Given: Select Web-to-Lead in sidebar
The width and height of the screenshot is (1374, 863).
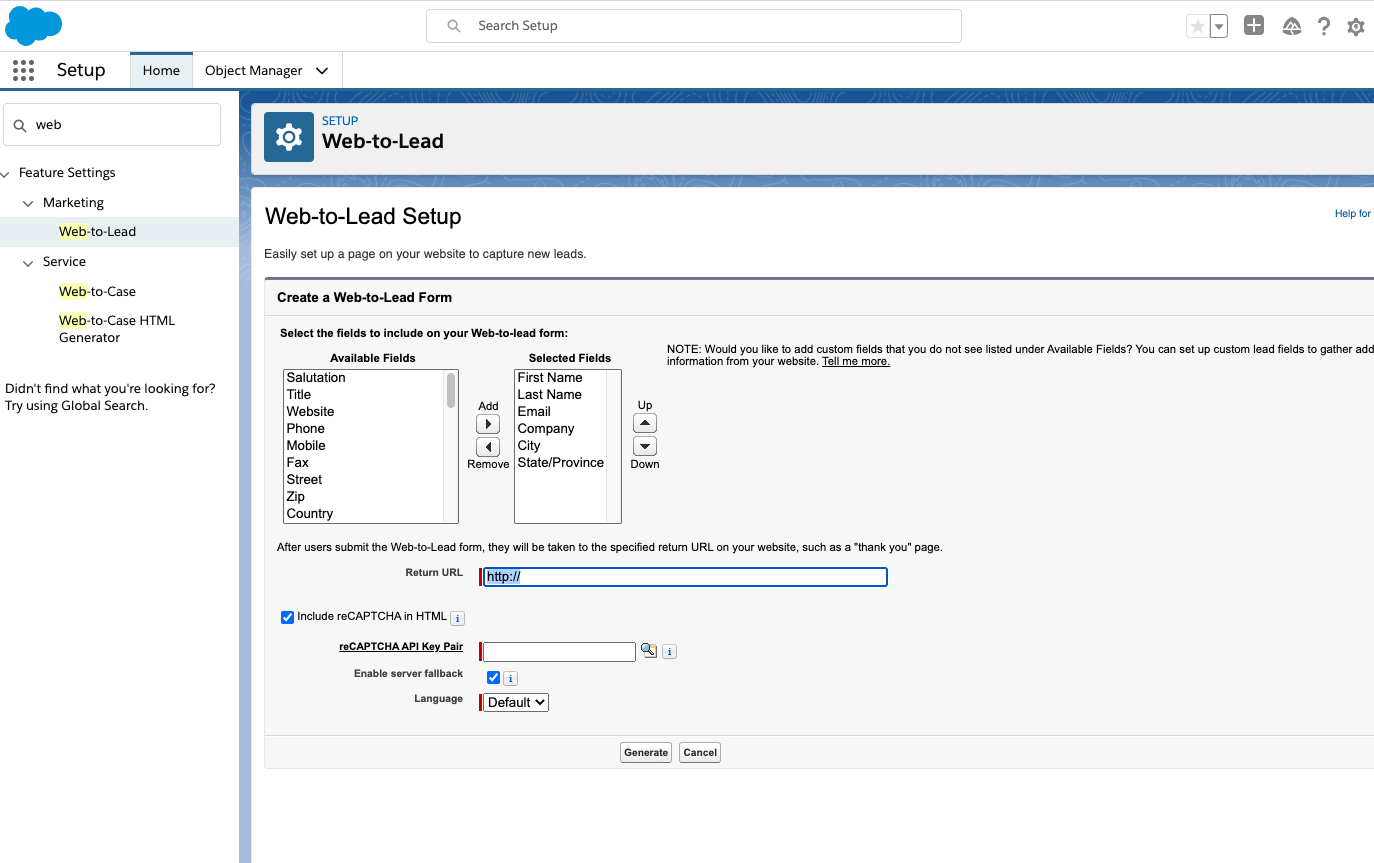Looking at the screenshot, I should [97, 231].
